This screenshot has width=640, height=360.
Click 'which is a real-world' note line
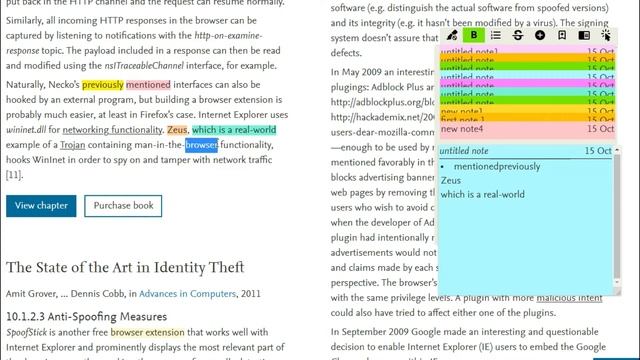[482, 194]
